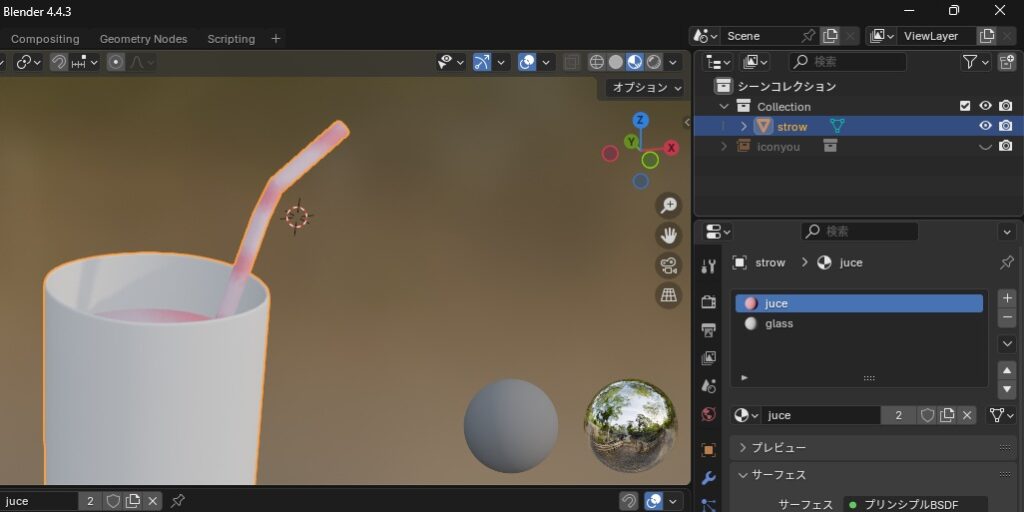Open overlays options dropdown arrow

tap(545, 62)
